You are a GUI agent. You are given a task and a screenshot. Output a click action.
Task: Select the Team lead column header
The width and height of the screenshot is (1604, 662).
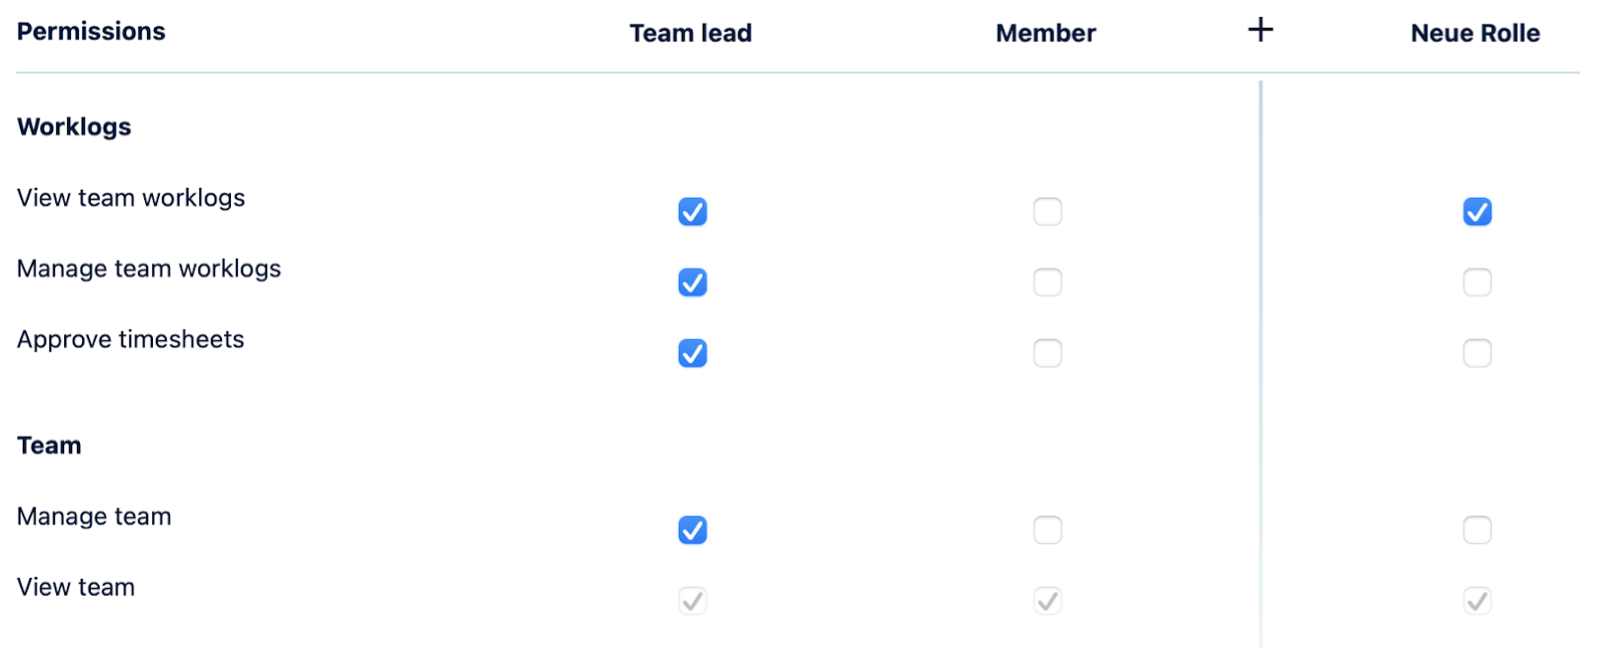(x=690, y=33)
